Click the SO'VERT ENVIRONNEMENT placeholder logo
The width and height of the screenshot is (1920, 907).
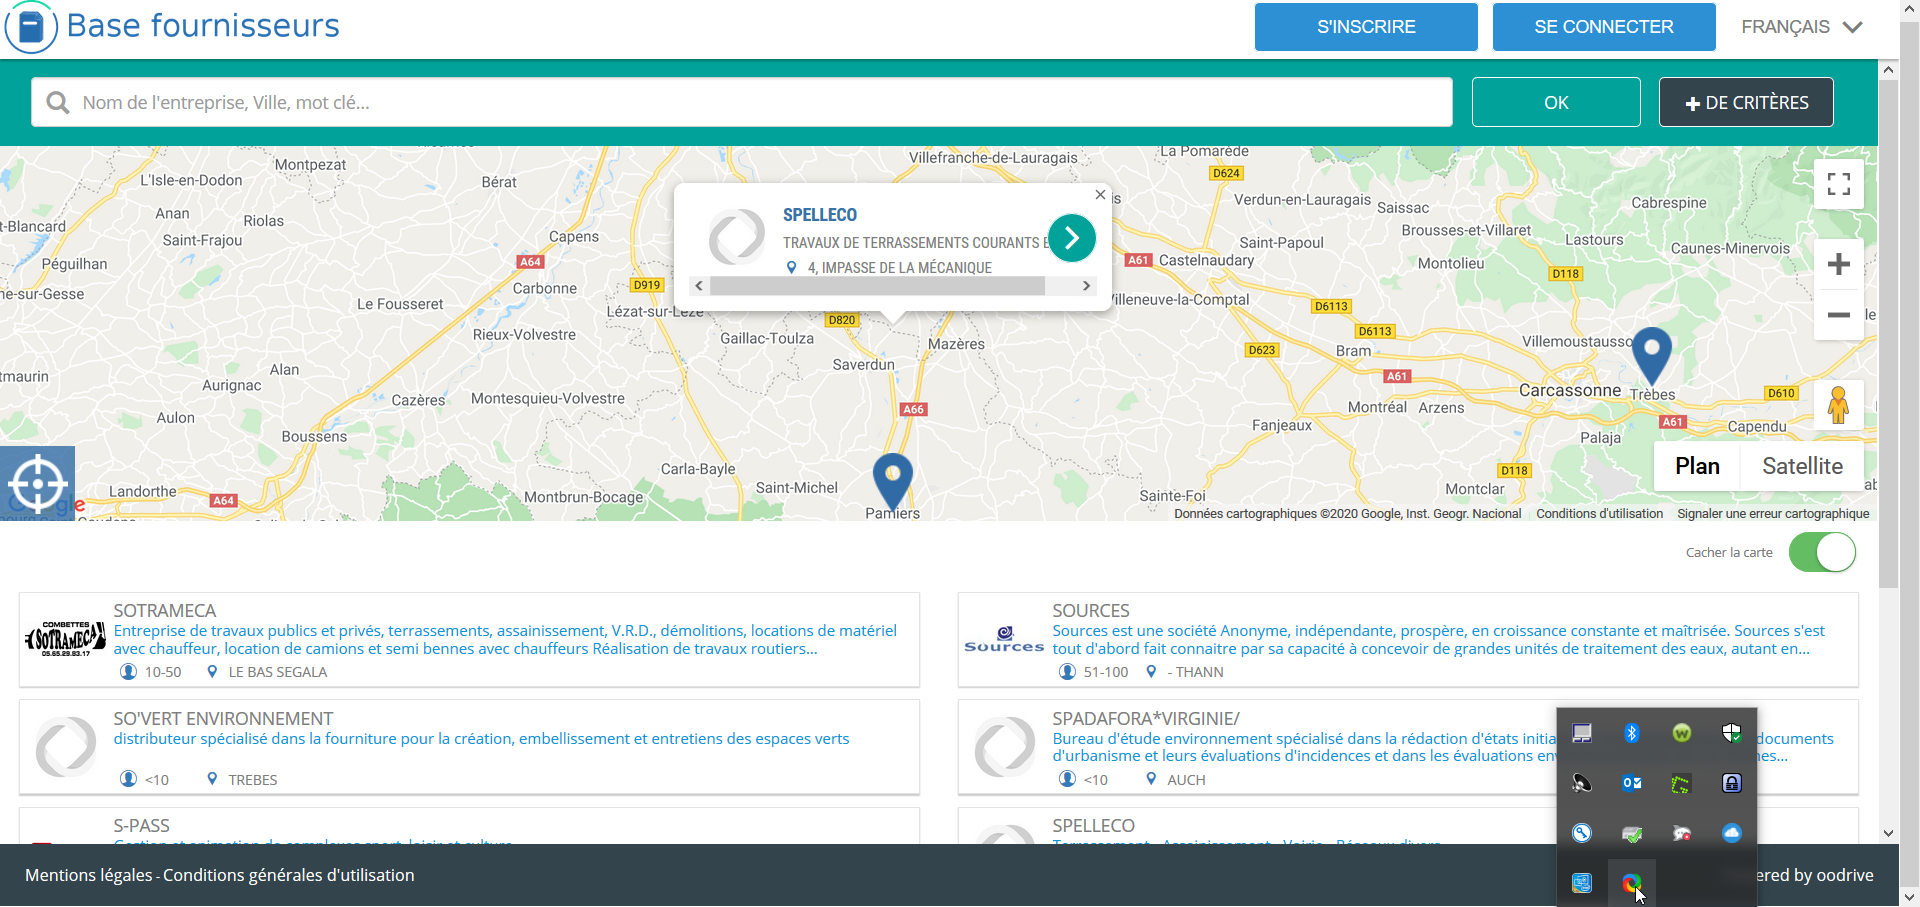[66, 747]
